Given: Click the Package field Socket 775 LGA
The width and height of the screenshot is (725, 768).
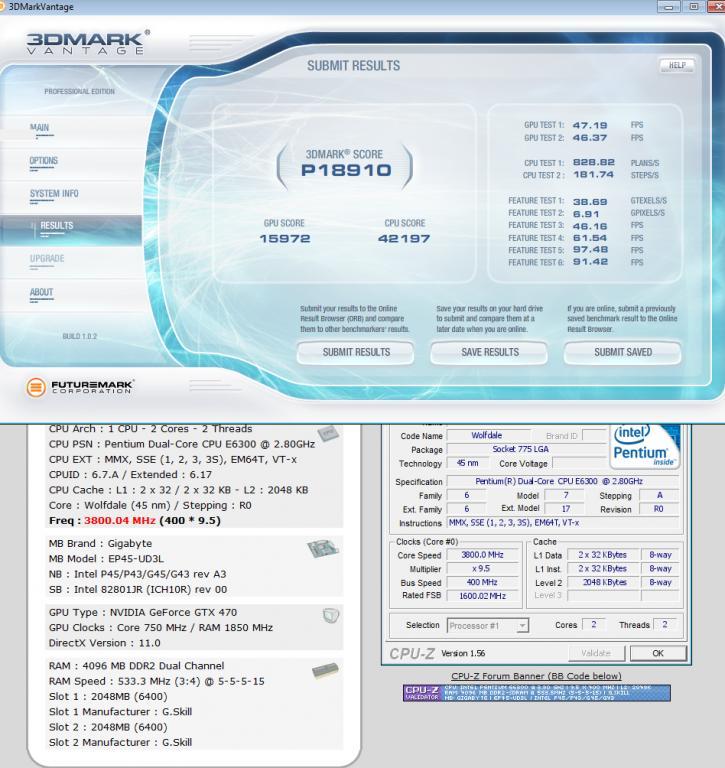Looking at the screenshot, I should click(x=526, y=449).
